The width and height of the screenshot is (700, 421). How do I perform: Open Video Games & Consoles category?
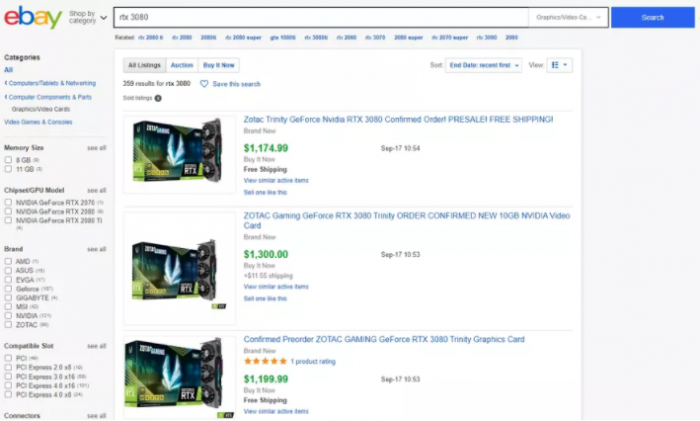pyautogui.click(x=38, y=122)
